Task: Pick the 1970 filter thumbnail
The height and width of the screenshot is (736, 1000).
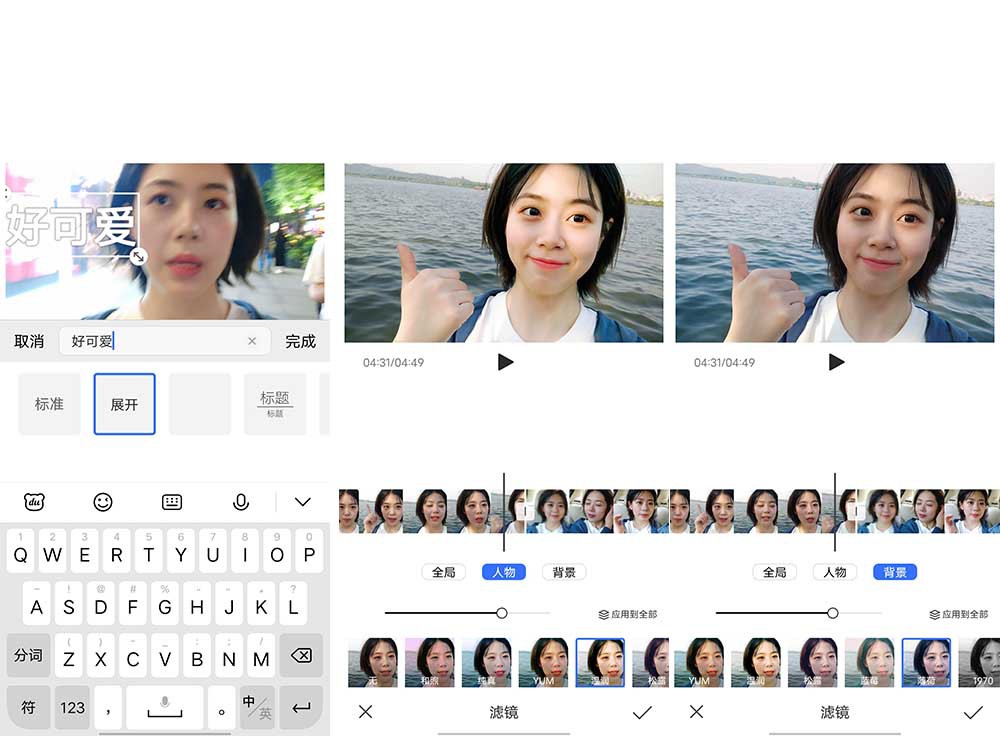Action: (x=982, y=663)
